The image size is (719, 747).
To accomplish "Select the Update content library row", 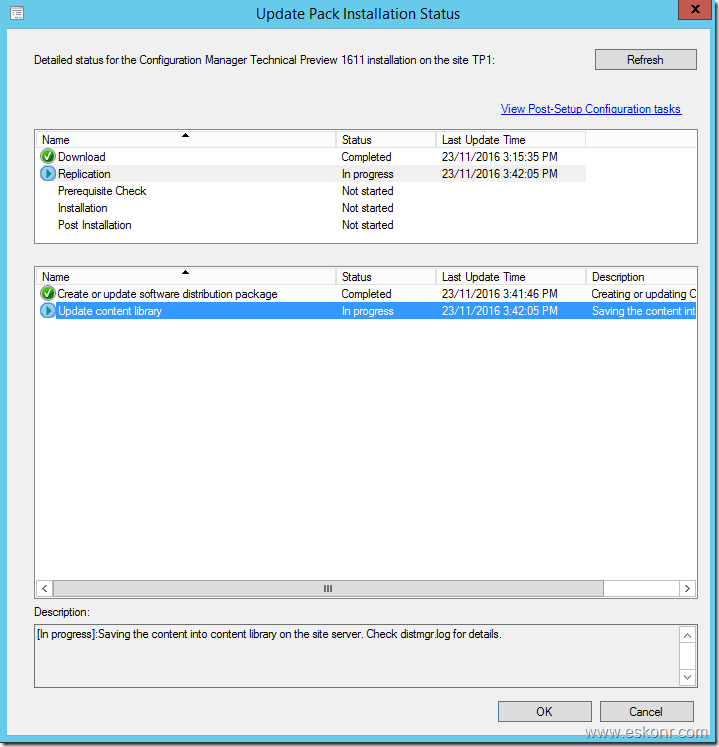I will click(367, 311).
